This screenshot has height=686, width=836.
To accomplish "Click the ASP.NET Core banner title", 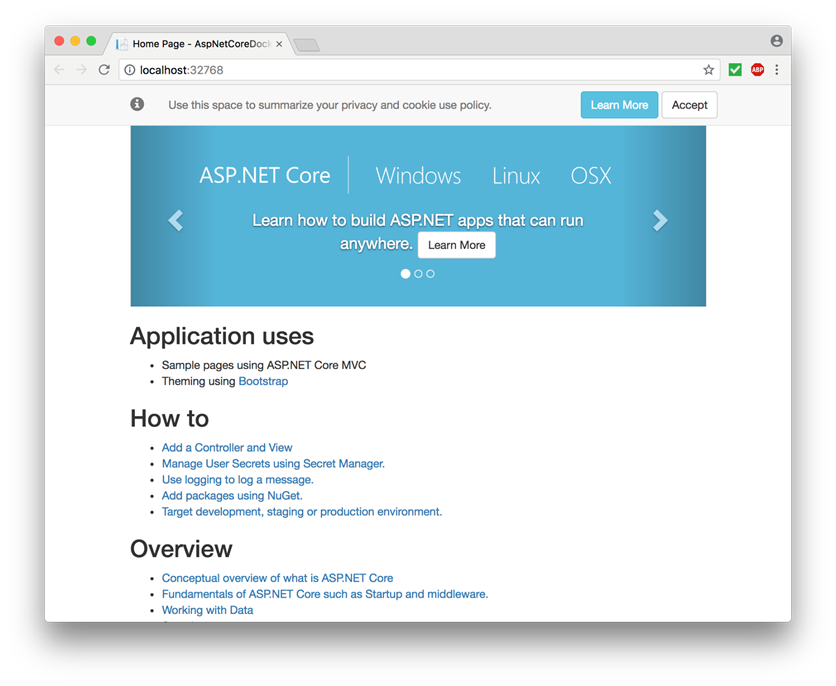I will click(x=265, y=175).
